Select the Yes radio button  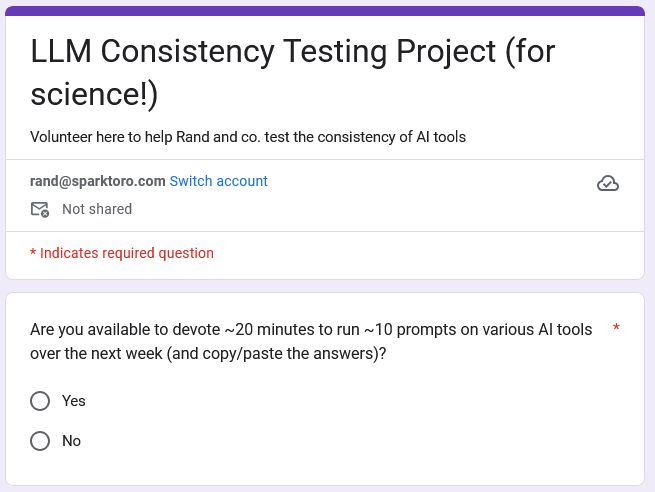click(x=40, y=401)
